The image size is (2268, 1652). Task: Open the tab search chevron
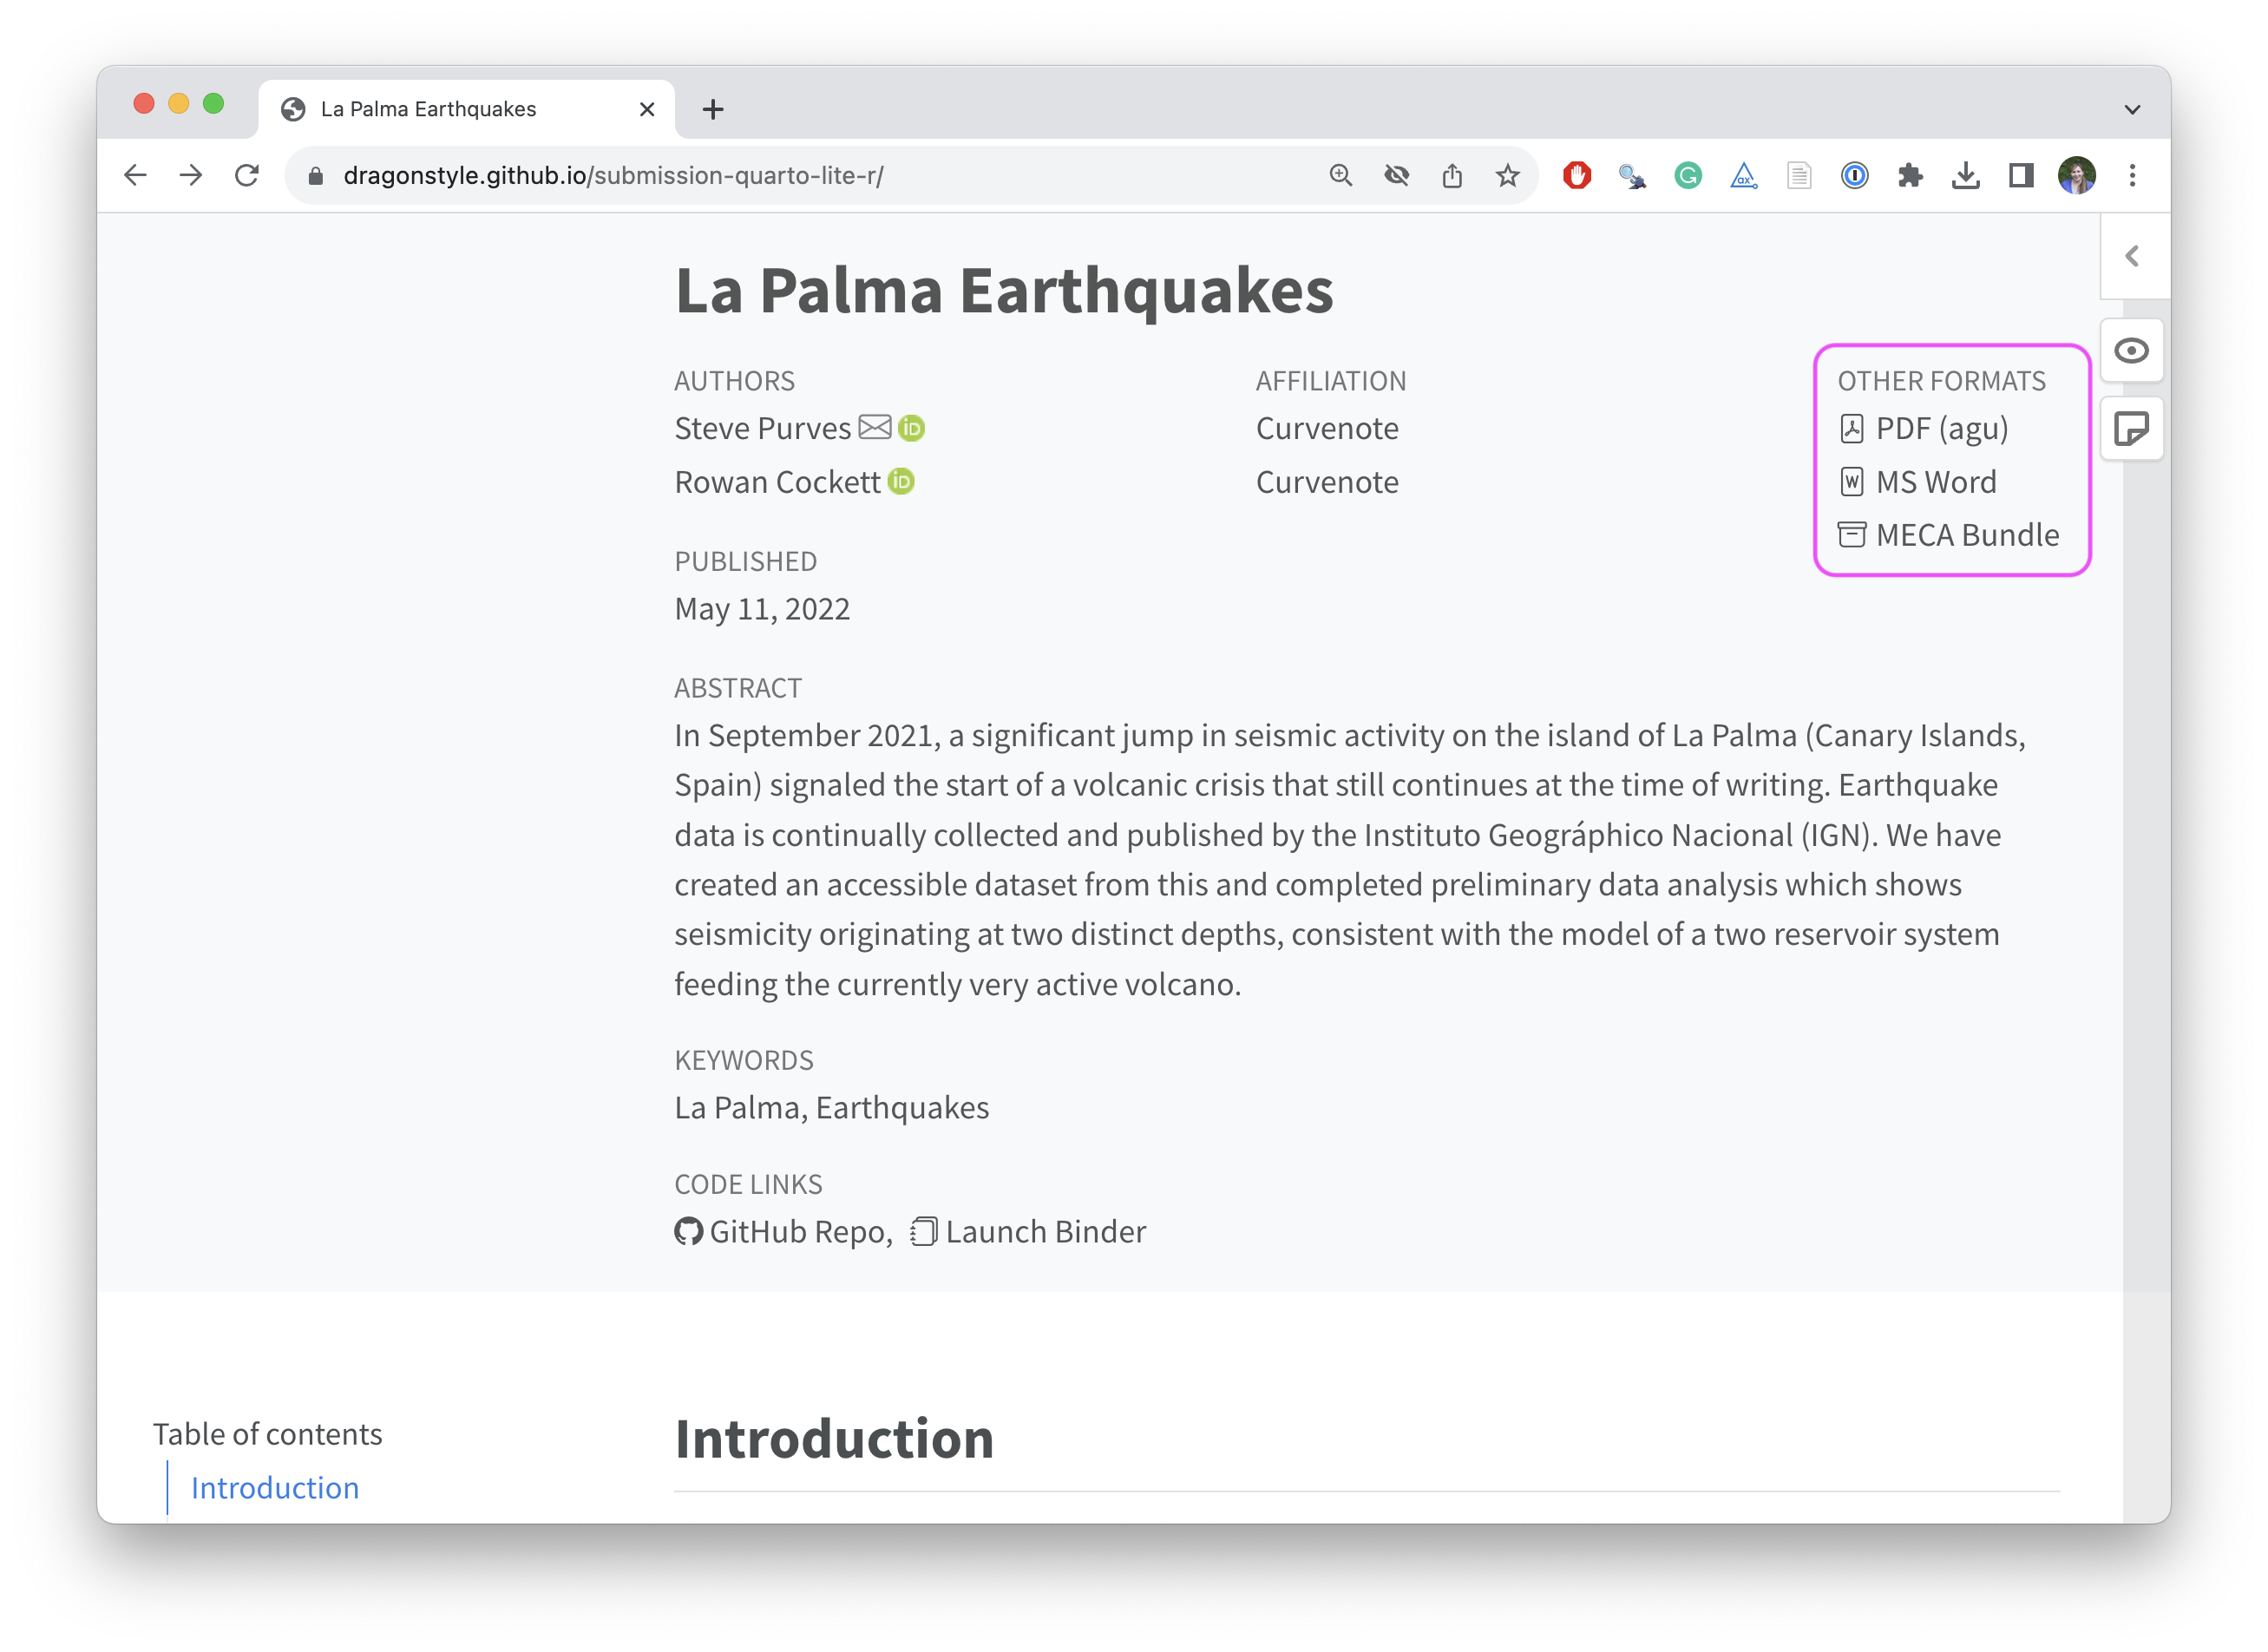tap(2132, 109)
